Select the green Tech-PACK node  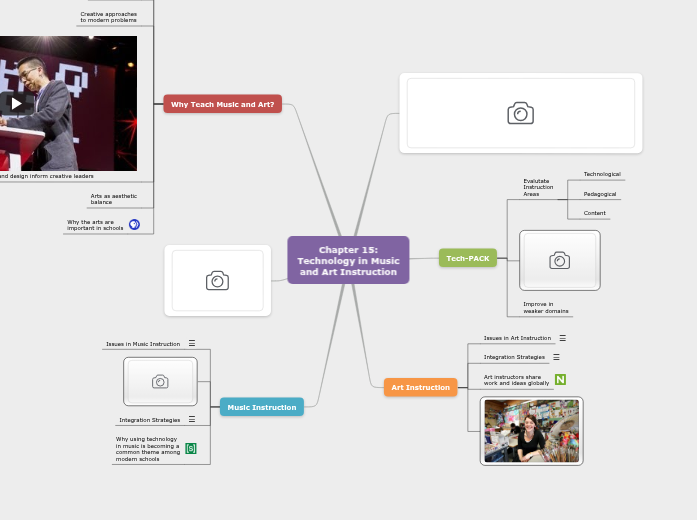tap(467, 258)
